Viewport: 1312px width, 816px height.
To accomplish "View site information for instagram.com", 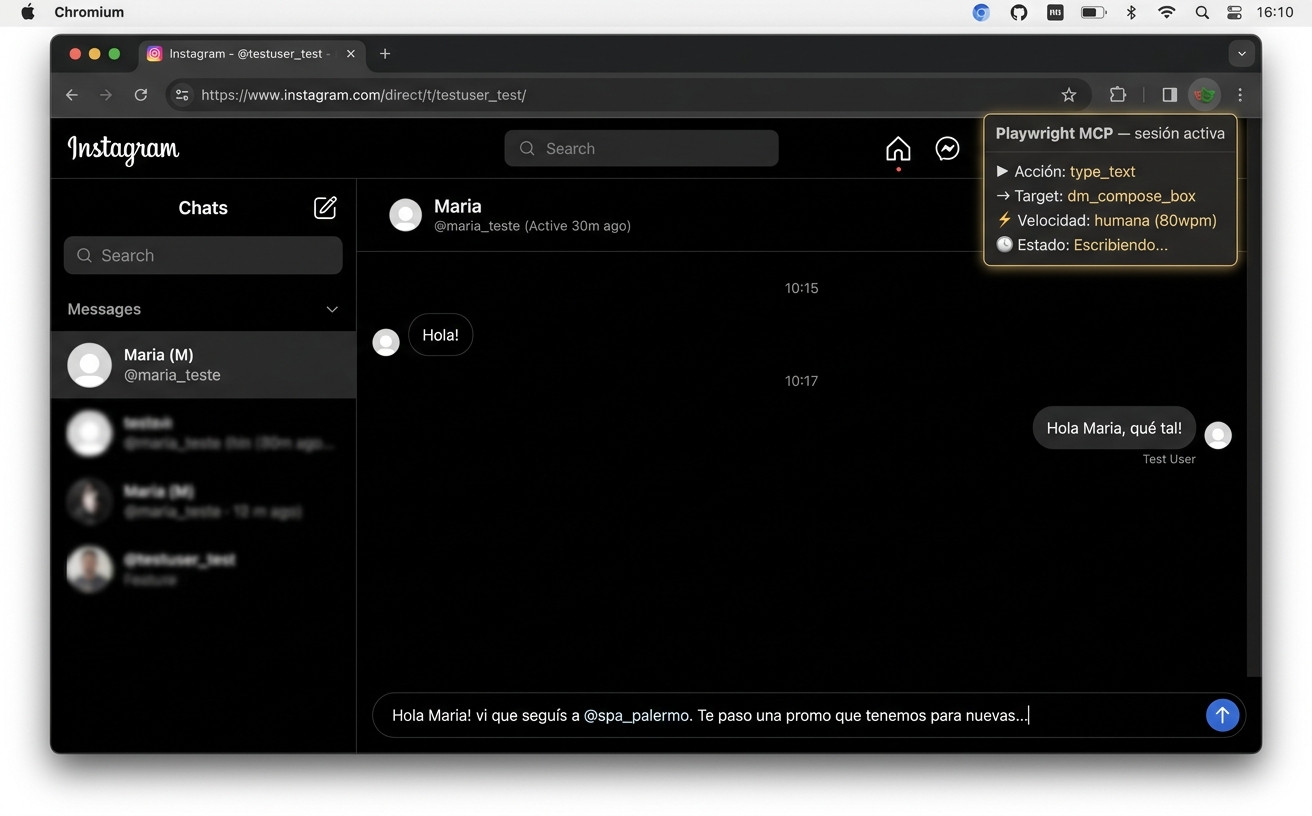I will 182,95.
